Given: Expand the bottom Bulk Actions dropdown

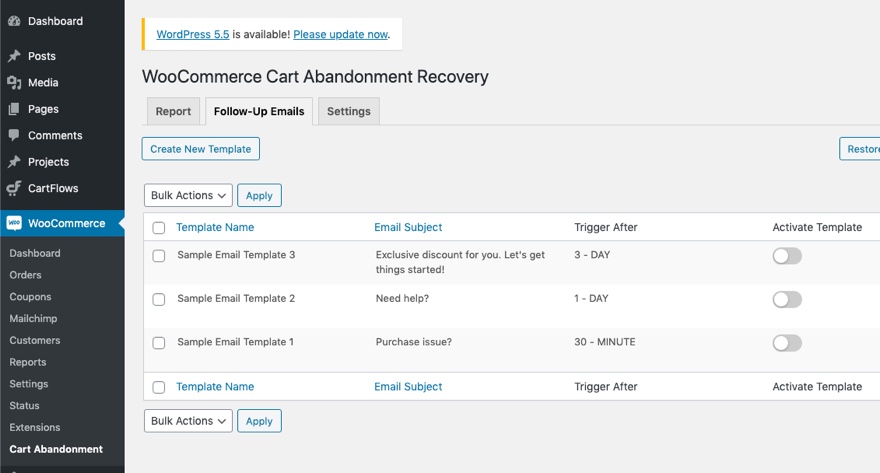Looking at the screenshot, I should coord(188,421).
